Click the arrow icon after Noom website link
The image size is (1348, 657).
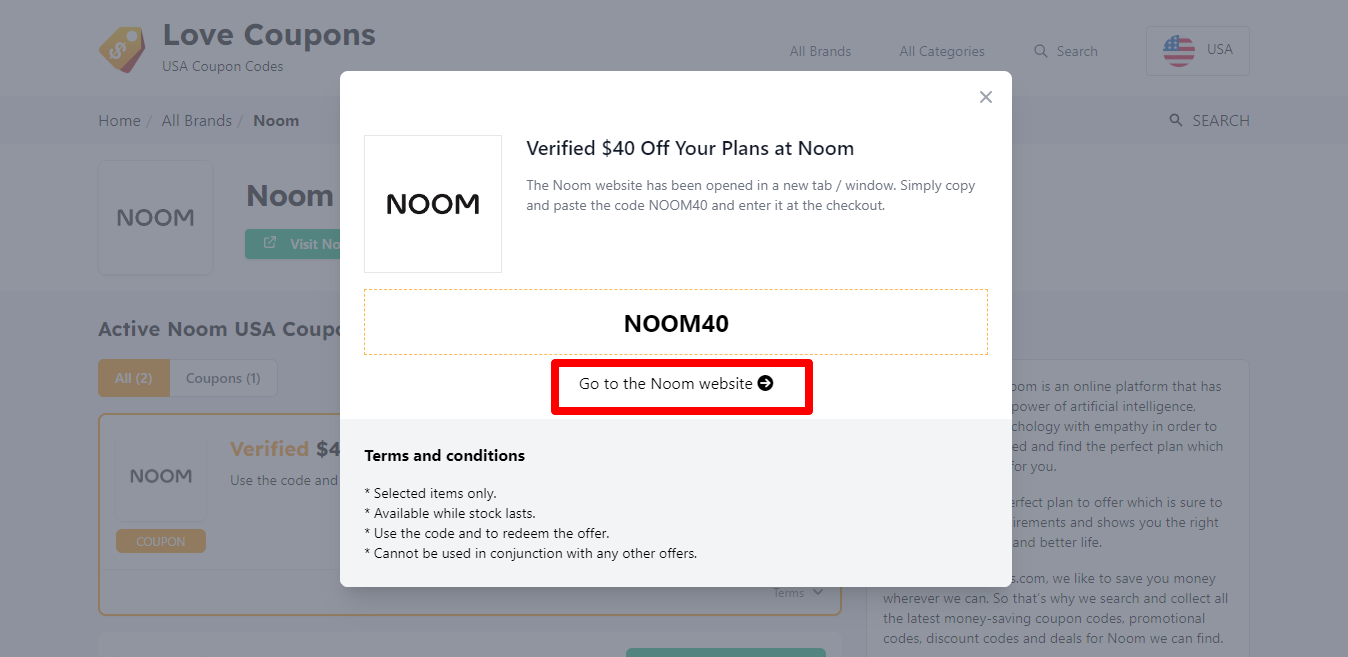coord(766,384)
